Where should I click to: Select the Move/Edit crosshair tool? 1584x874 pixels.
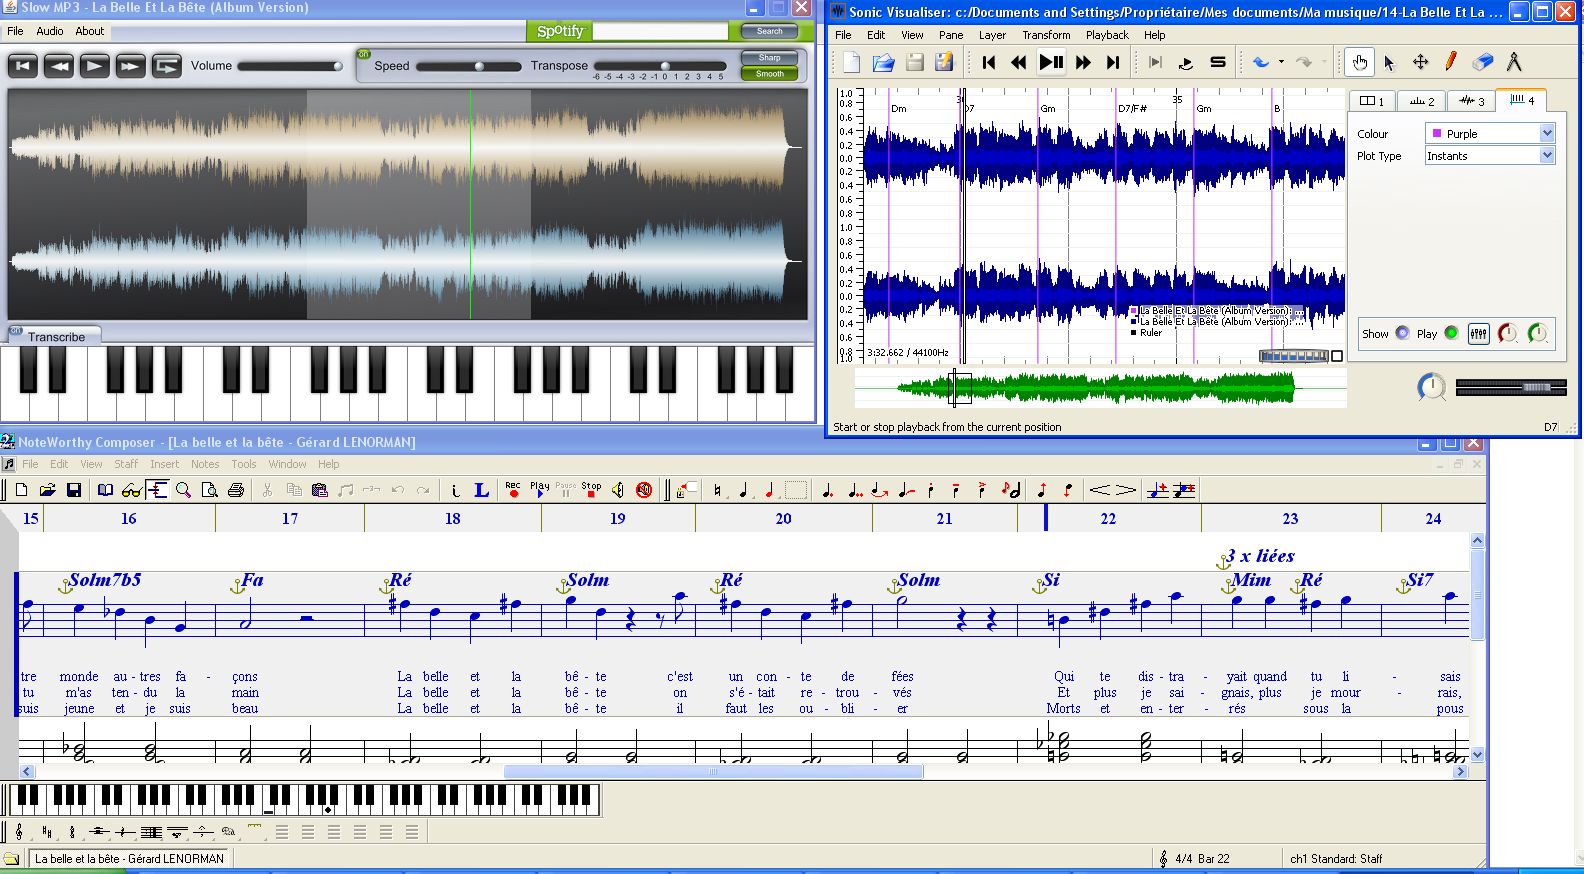[x=1420, y=63]
